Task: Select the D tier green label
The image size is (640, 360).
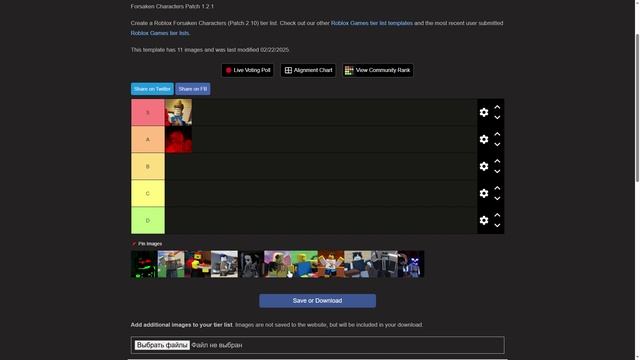Action: pyautogui.click(x=148, y=220)
